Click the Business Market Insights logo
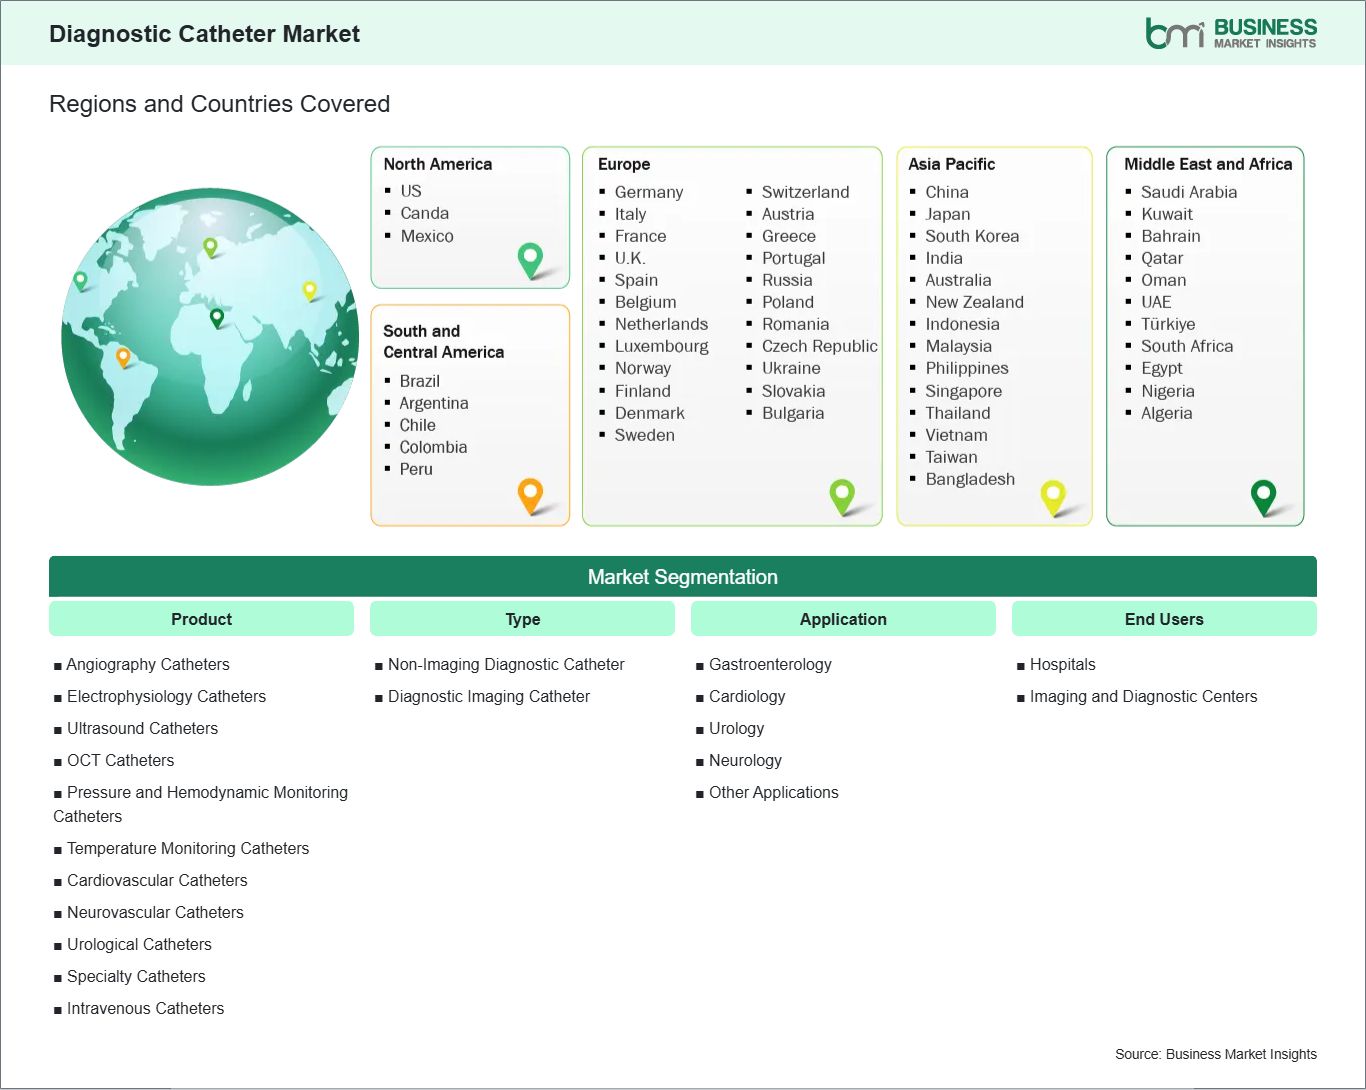 pyautogui.click(x=1230, y=33)
